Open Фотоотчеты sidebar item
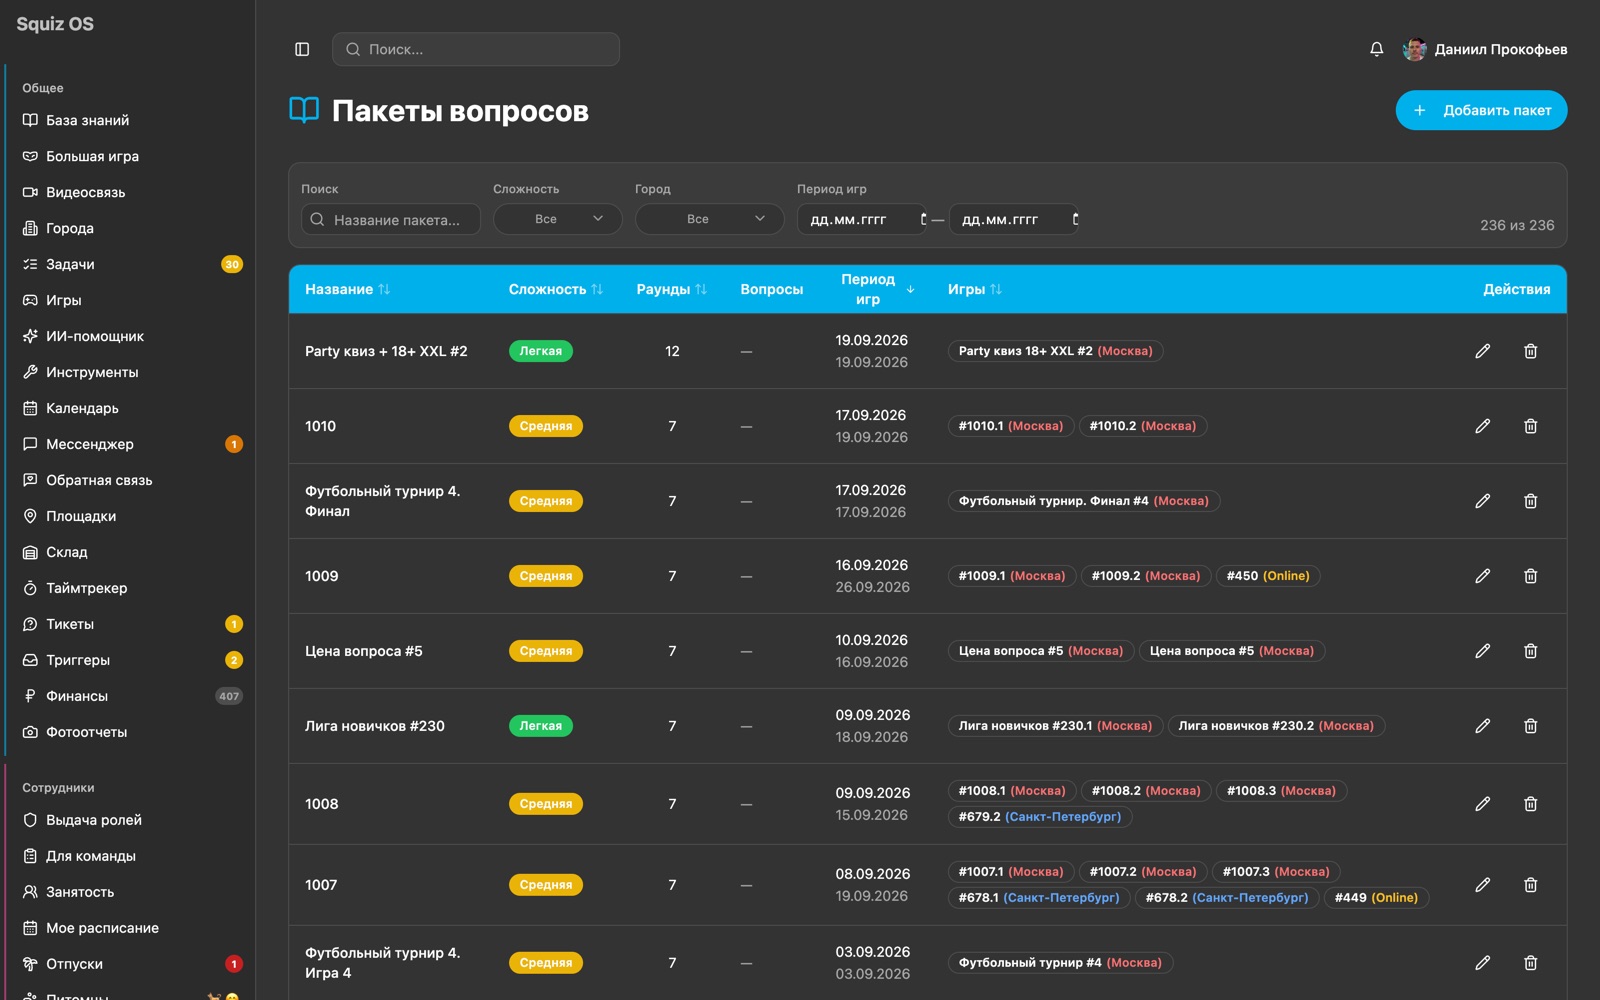The height and width of the screenshot is (1000, 1600). pos(87,732)
